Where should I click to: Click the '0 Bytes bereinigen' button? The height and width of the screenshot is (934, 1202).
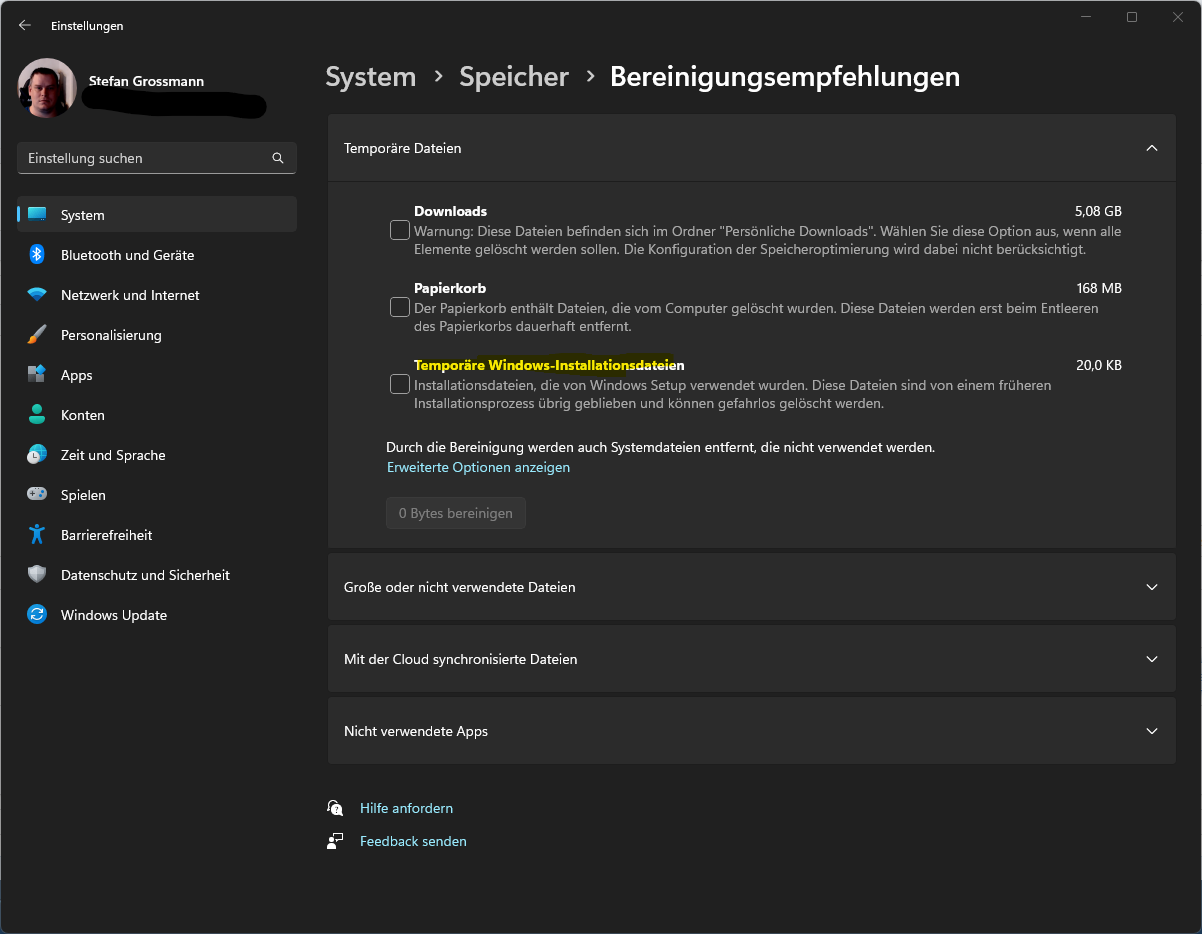456,513
